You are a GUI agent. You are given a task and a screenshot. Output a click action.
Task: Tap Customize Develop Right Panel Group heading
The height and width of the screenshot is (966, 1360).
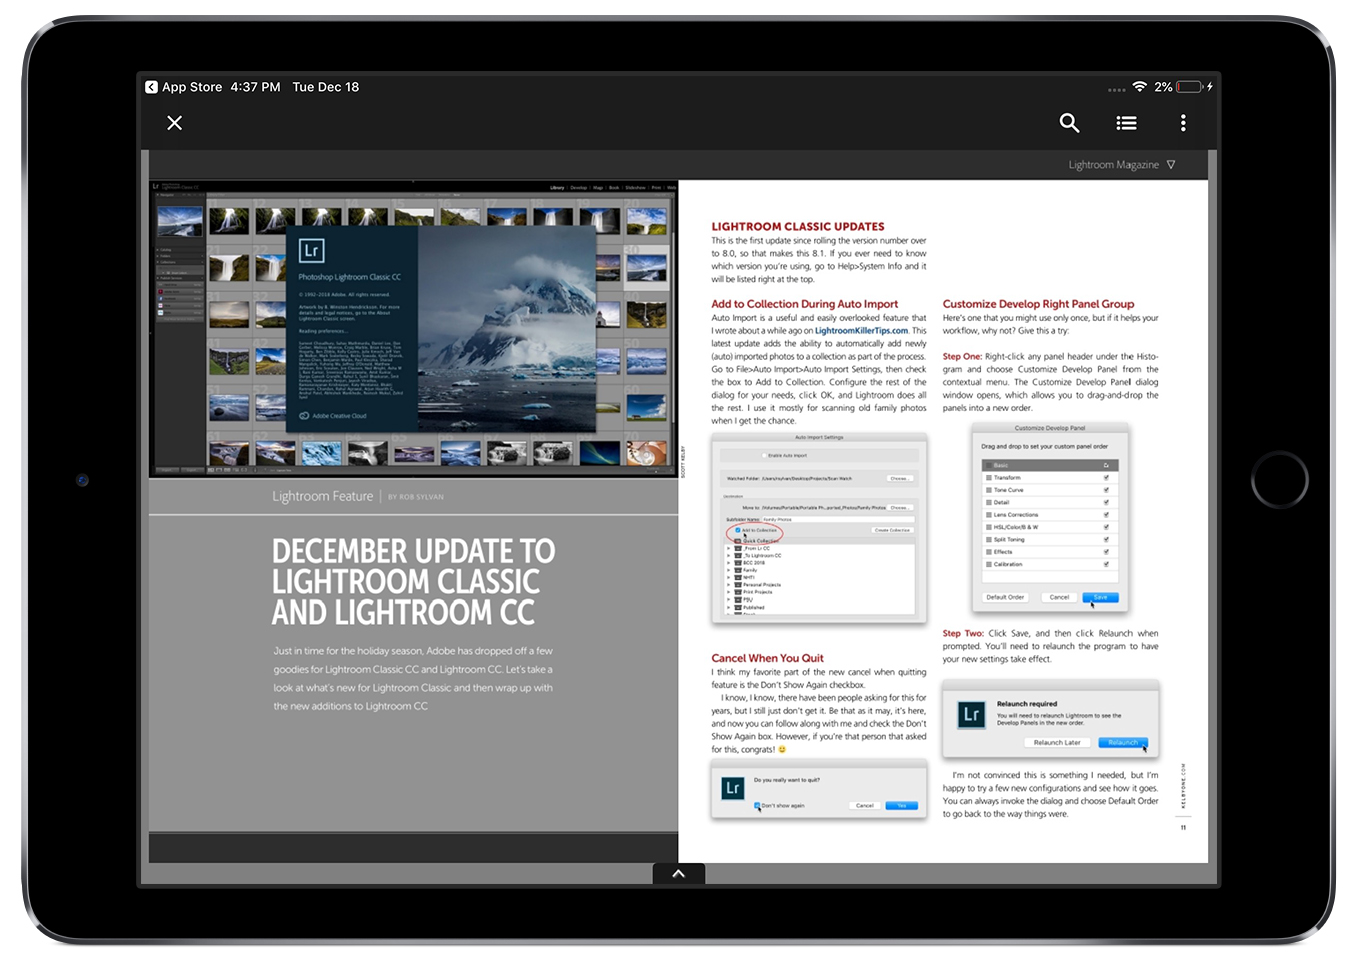coord(1038,304)
